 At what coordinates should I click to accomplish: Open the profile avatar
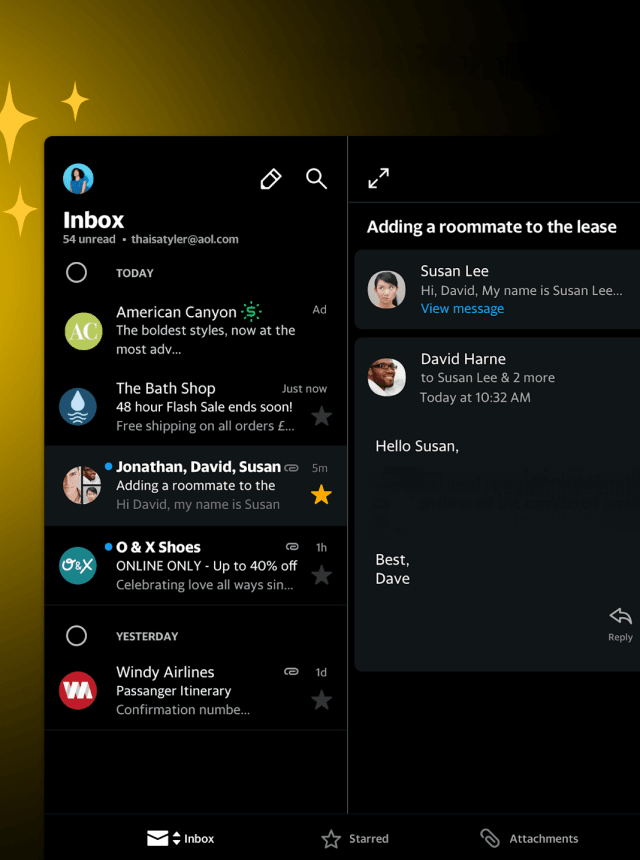coord(78,179)
